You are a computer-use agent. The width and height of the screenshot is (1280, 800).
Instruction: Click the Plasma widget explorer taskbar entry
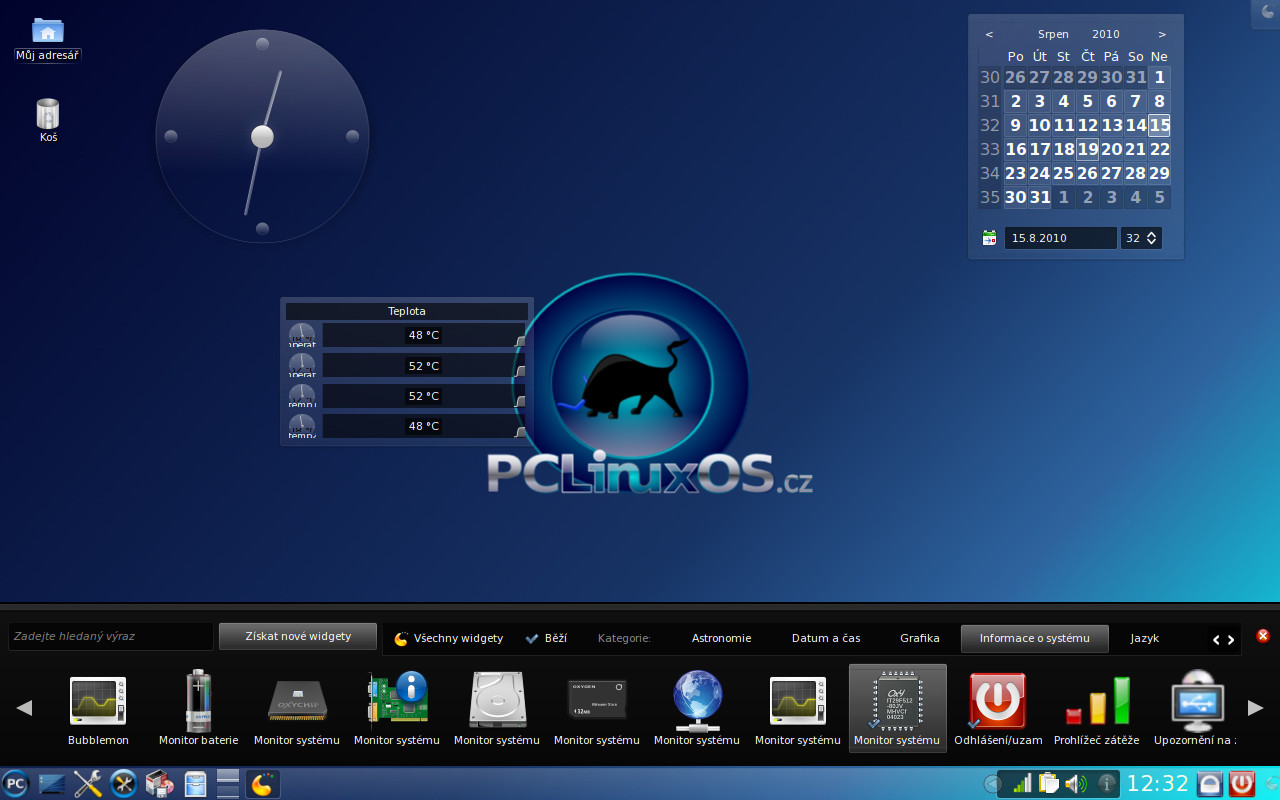click(x=263, y=784)
